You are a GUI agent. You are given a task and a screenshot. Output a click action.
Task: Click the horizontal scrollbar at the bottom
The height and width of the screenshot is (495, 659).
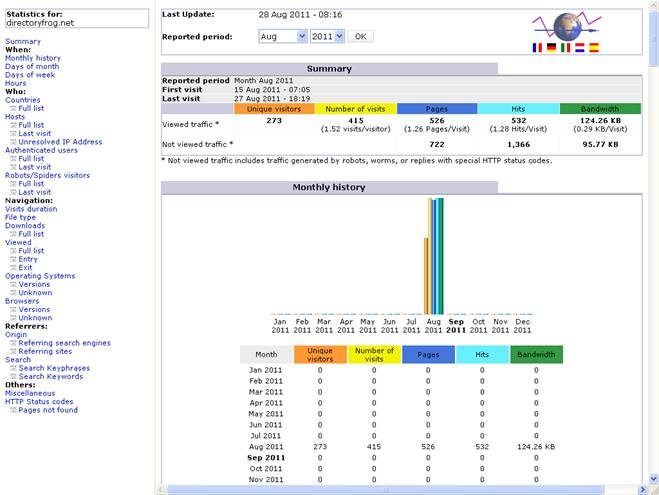tap(400, 489)
